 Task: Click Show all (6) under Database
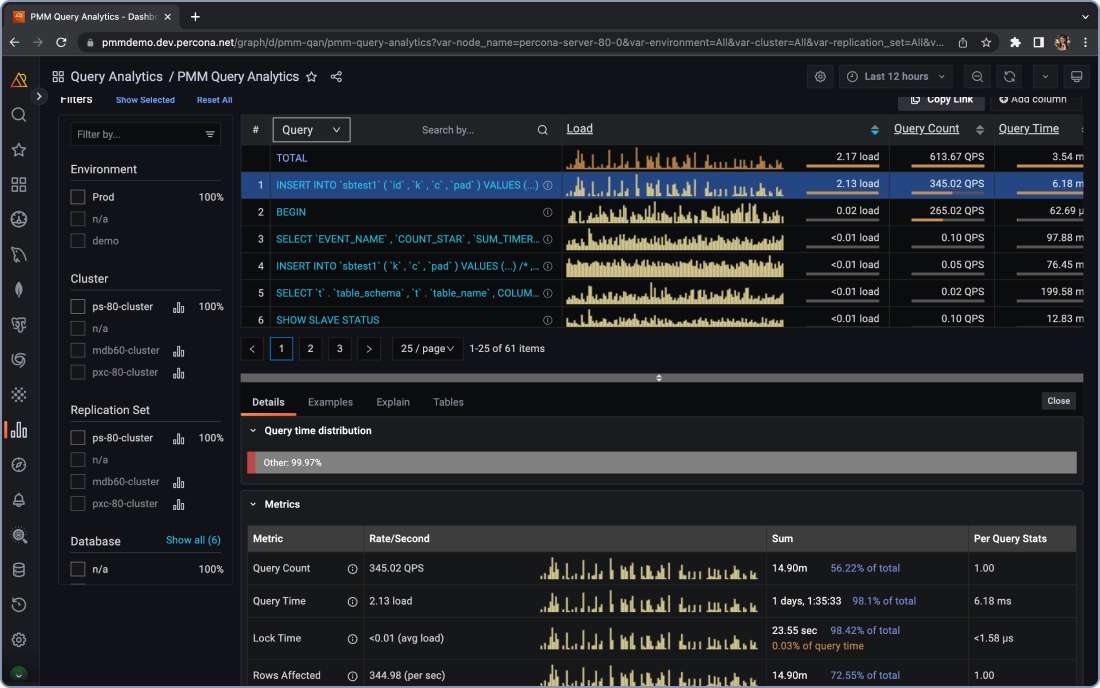tap(193, 540)
